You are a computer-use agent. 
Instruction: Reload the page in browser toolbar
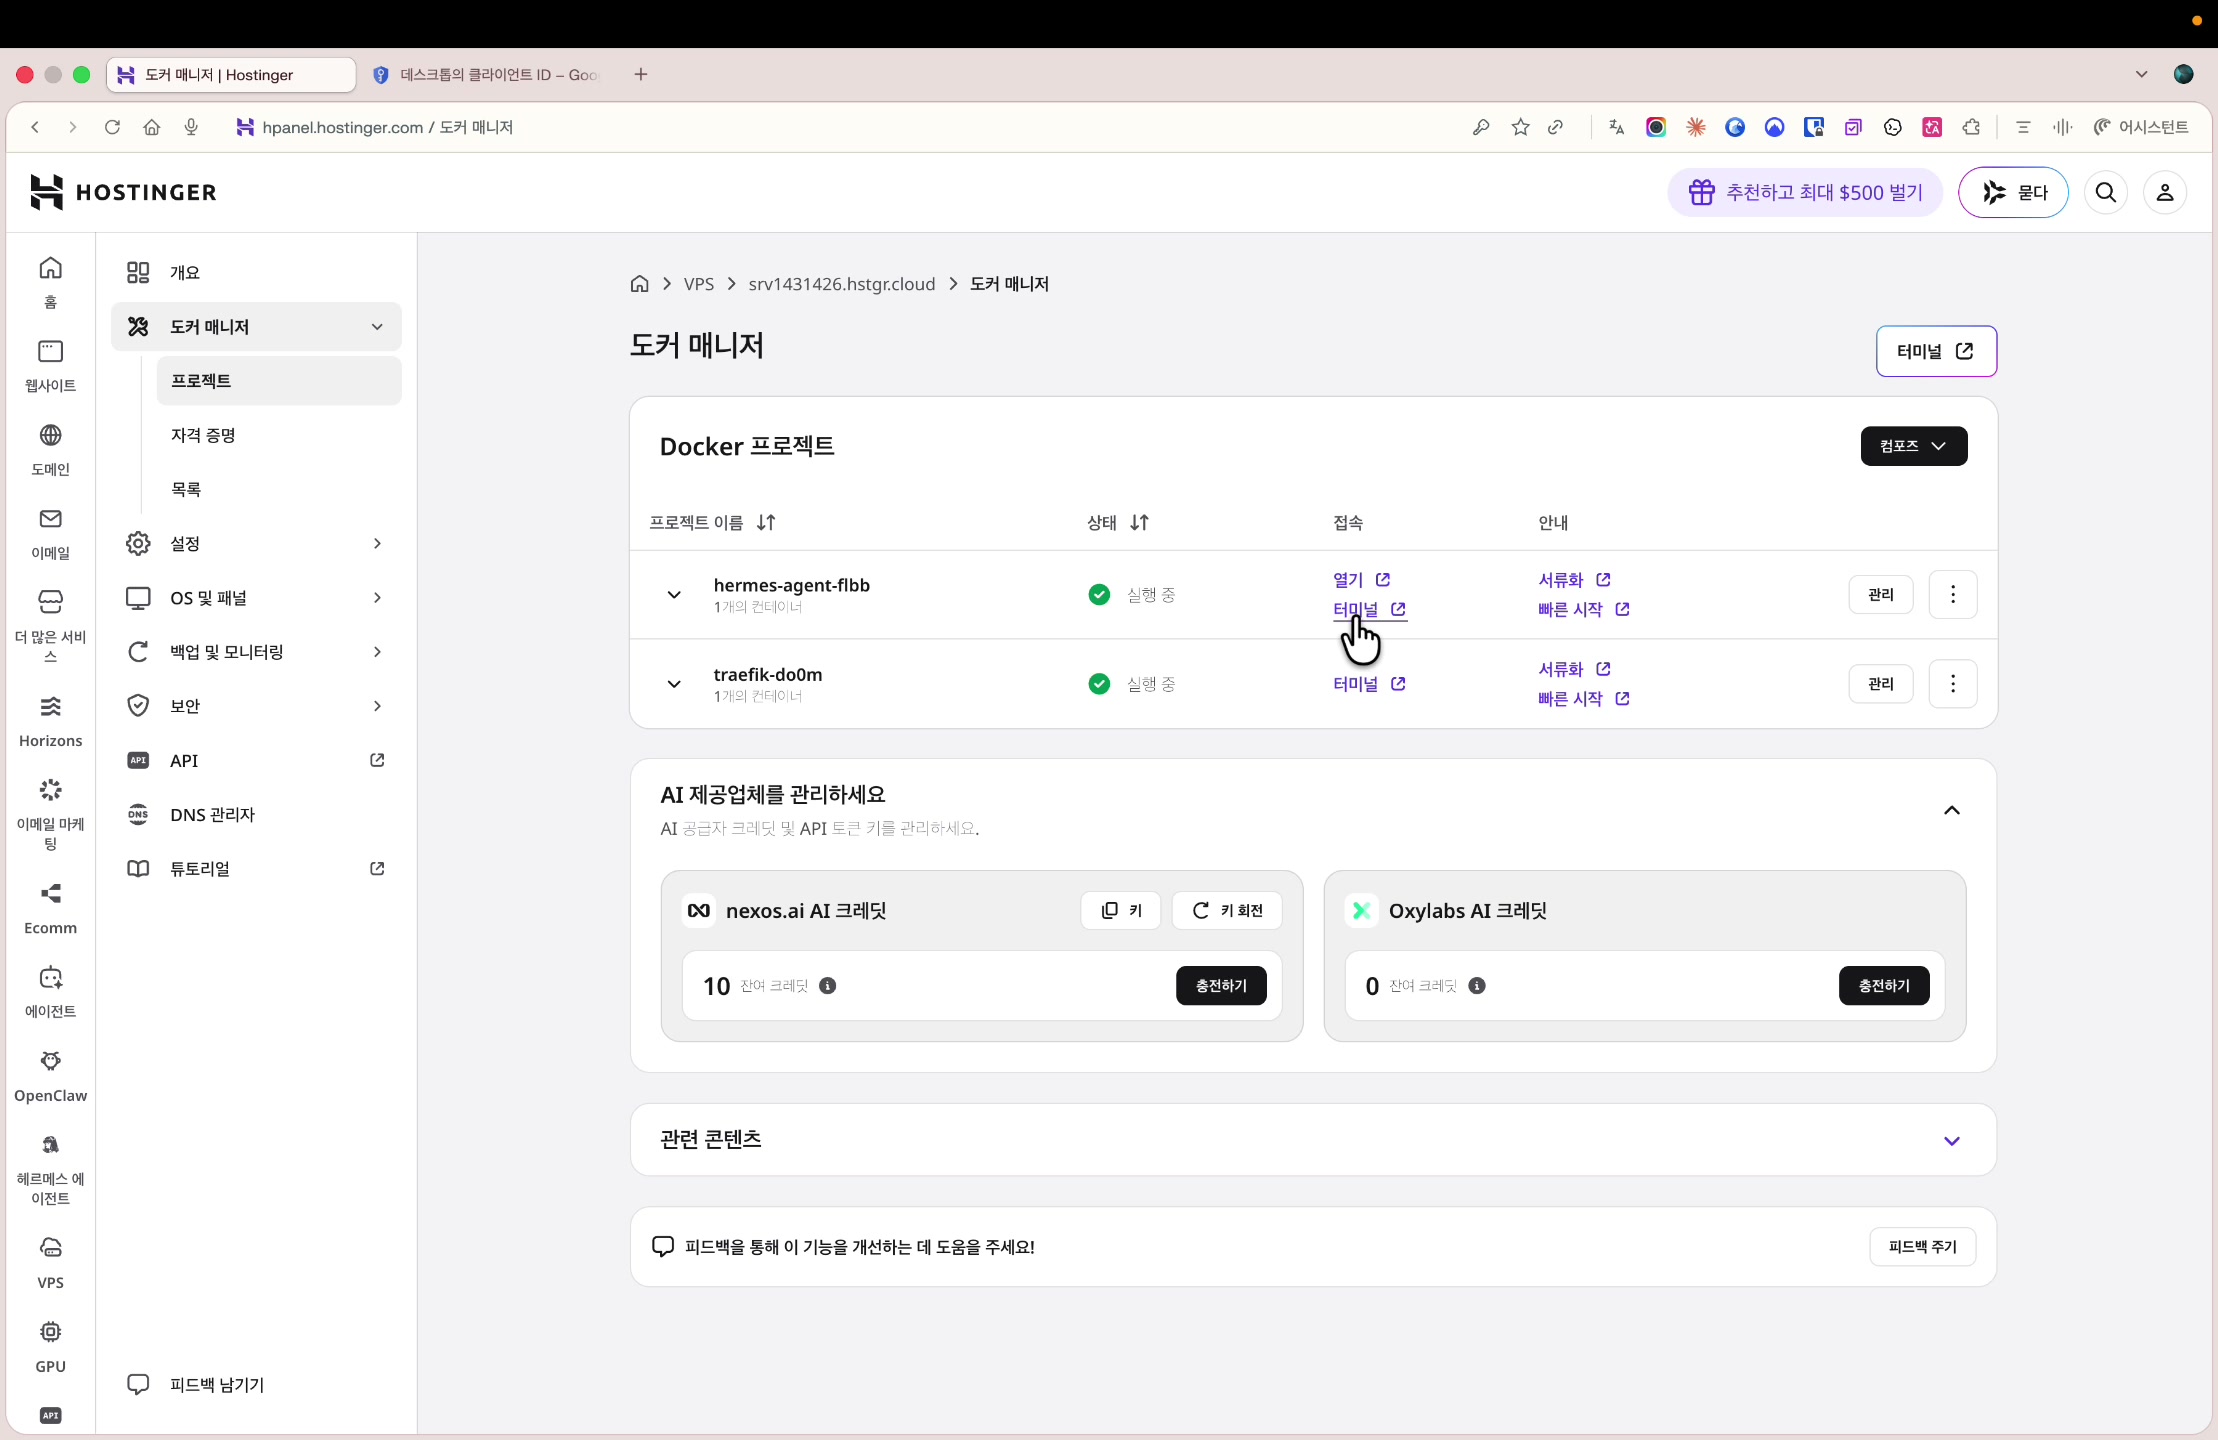click(x=112, y=127)
